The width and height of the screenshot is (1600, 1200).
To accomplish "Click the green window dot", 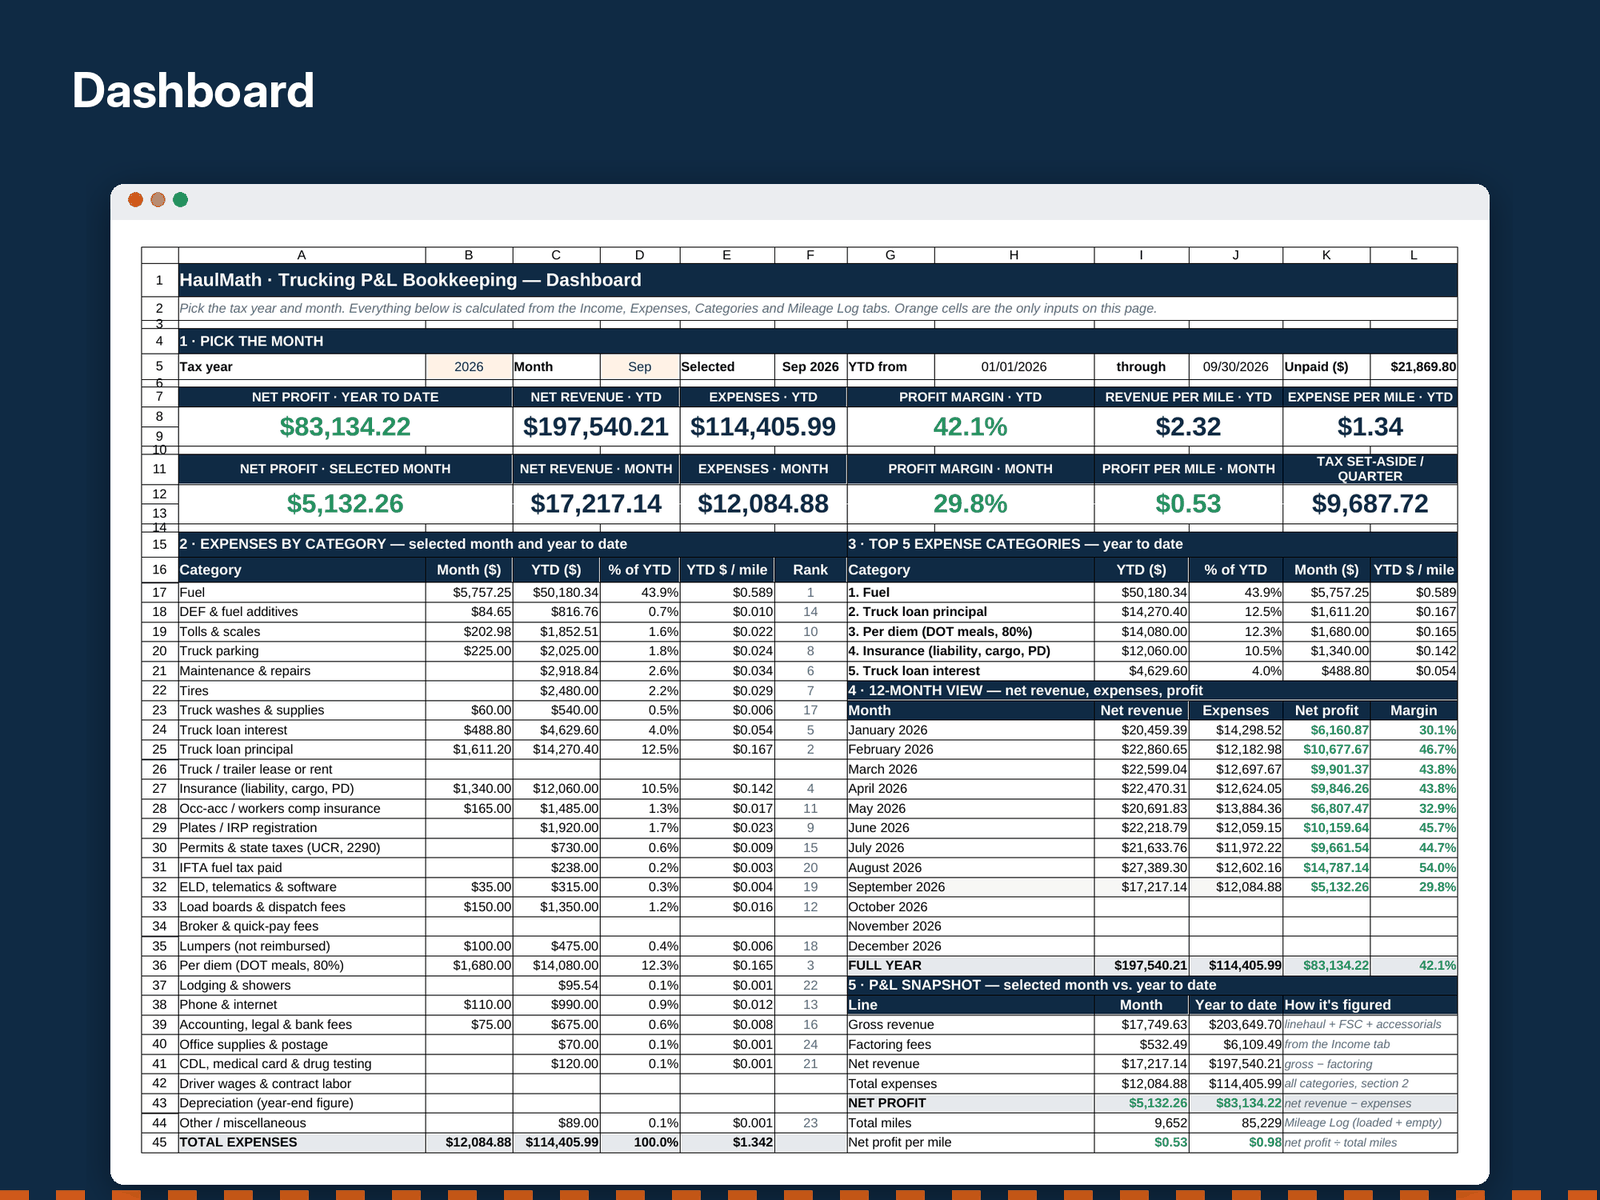I will click(x=180, y=200).
